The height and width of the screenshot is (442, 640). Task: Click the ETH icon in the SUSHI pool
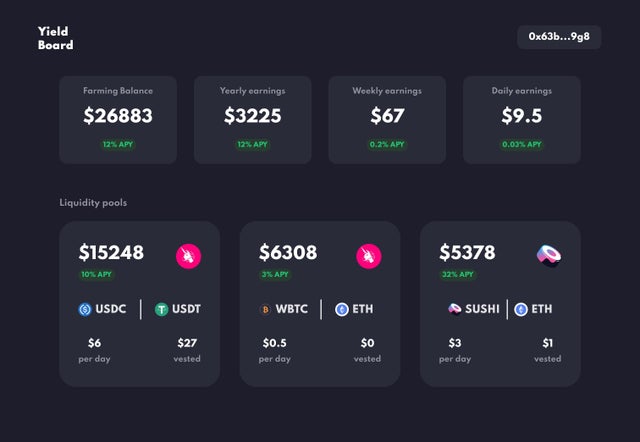click(x=521, y=309)
